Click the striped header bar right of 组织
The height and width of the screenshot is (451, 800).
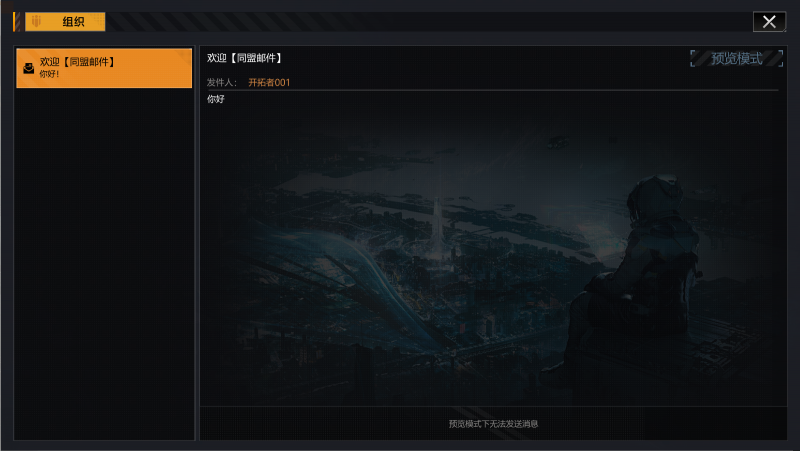[x=429, y=21]
